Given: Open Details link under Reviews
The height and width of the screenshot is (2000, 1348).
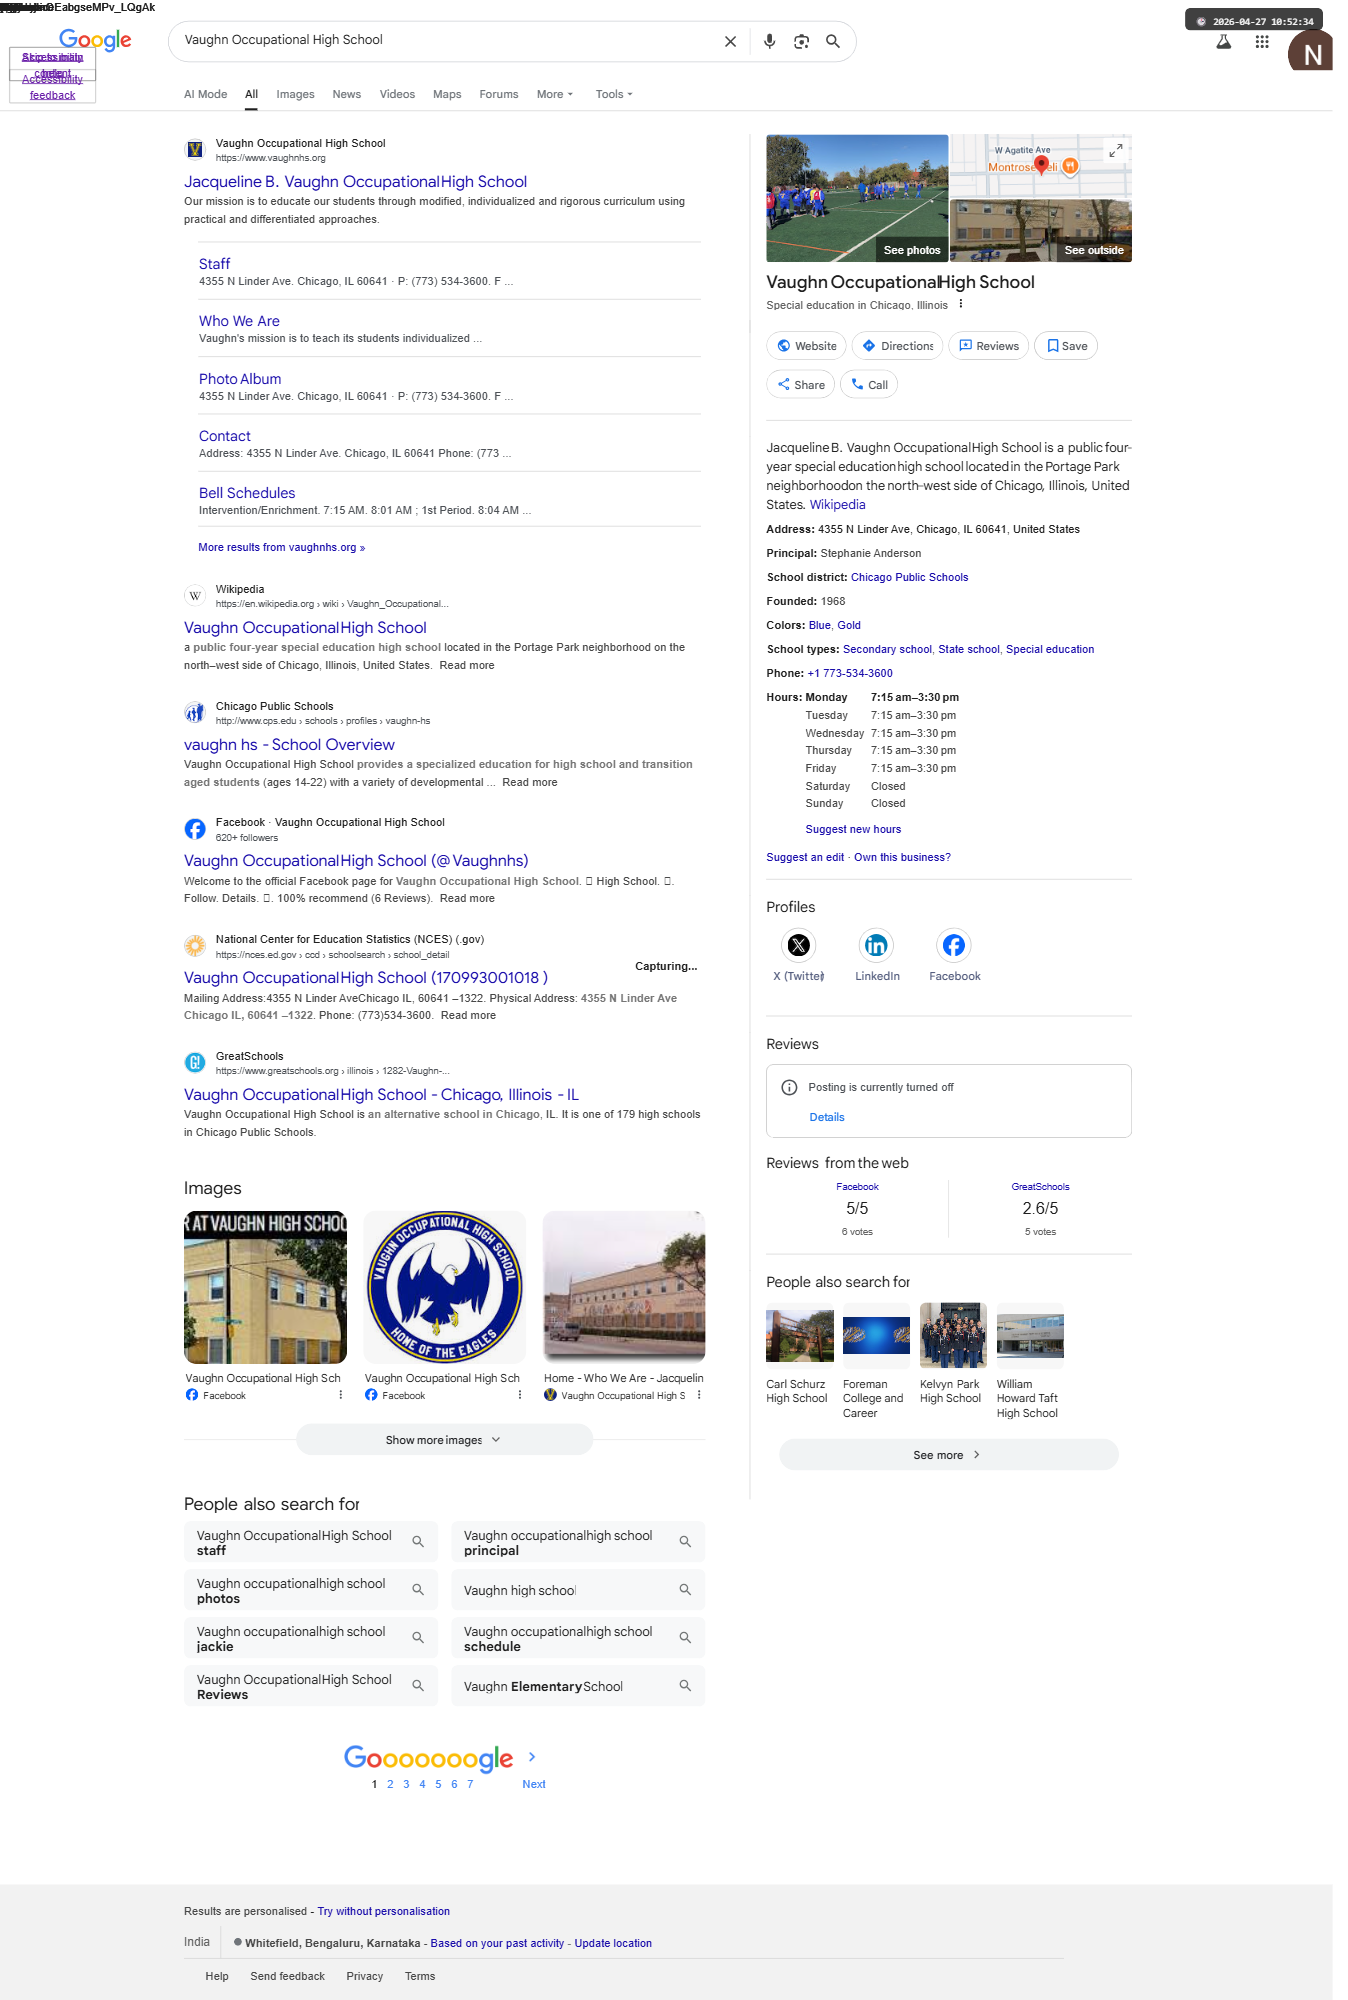Looking at the screenshot, I should [827, 1118].
